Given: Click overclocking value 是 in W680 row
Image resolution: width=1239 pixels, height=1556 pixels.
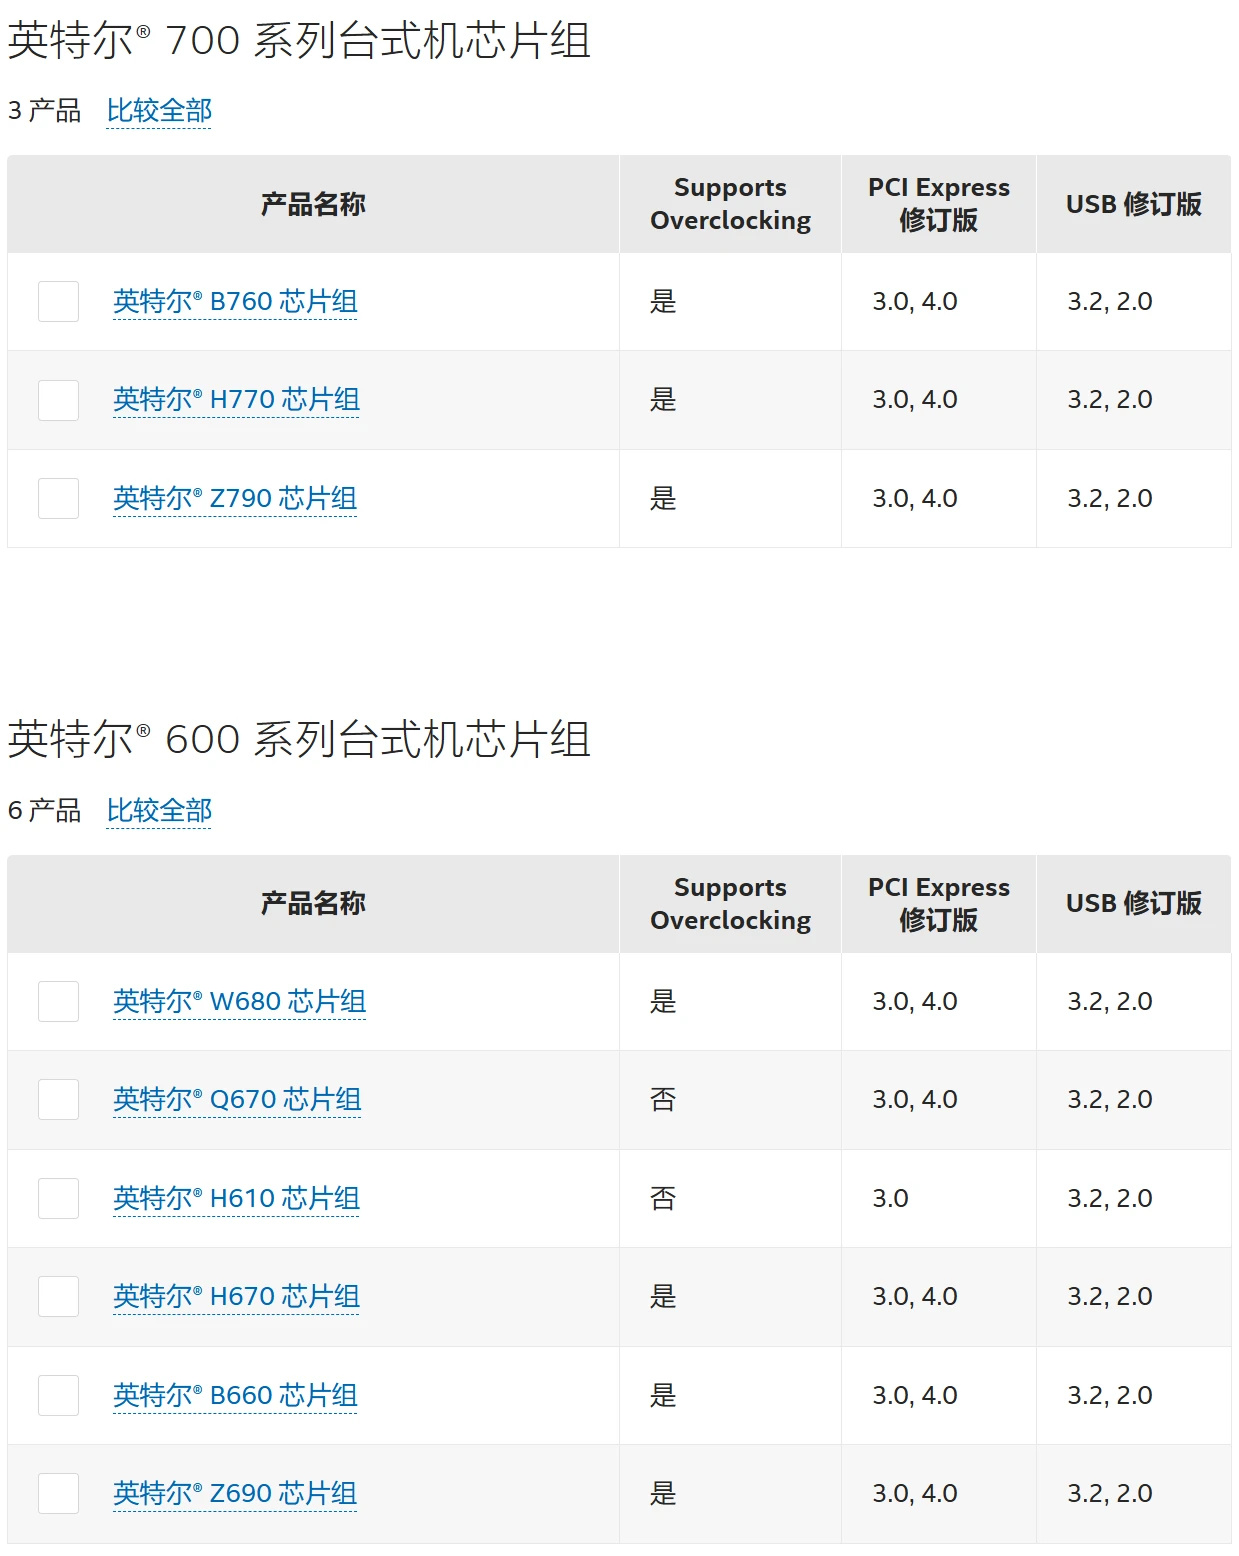Looking at the screenshot, I should coord(663,1001).
